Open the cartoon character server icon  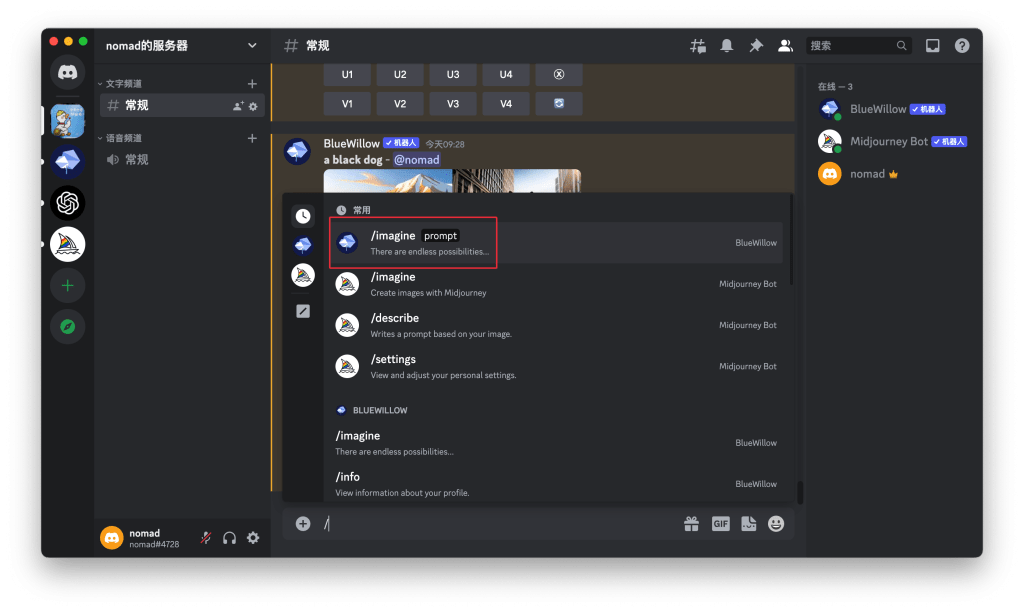67,121
